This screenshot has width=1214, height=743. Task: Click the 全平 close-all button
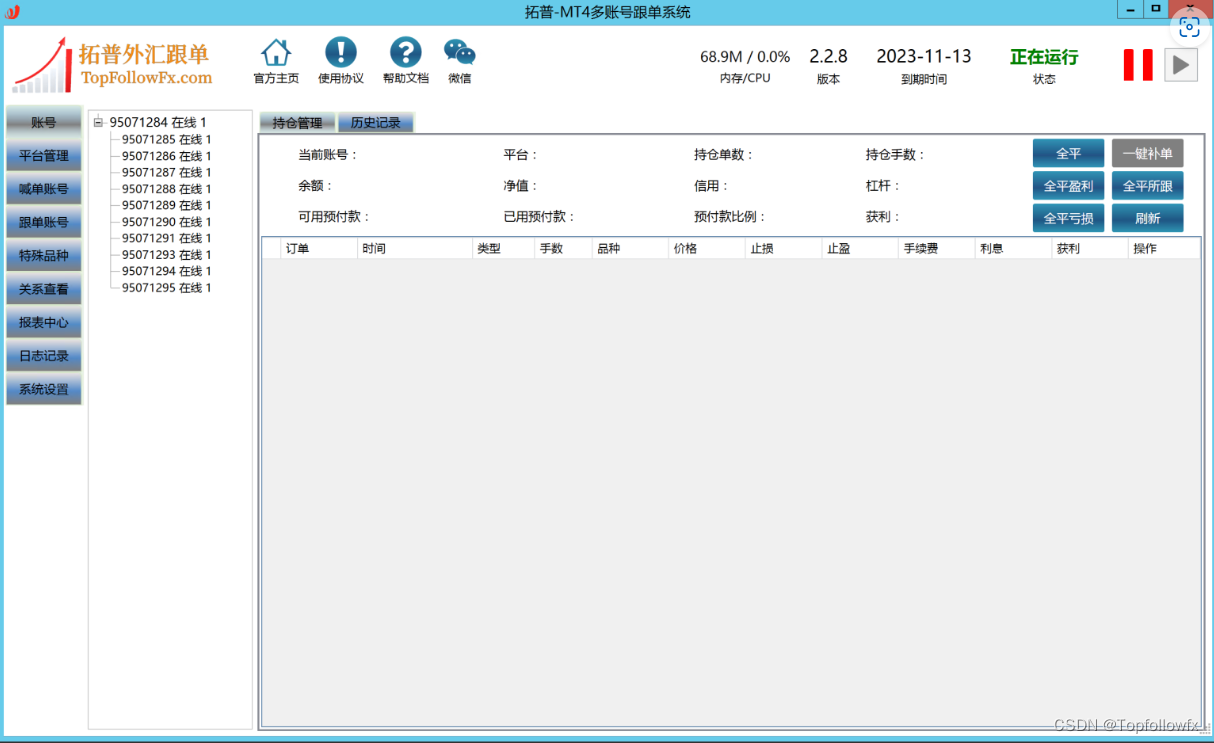[x=1069, y=153]
